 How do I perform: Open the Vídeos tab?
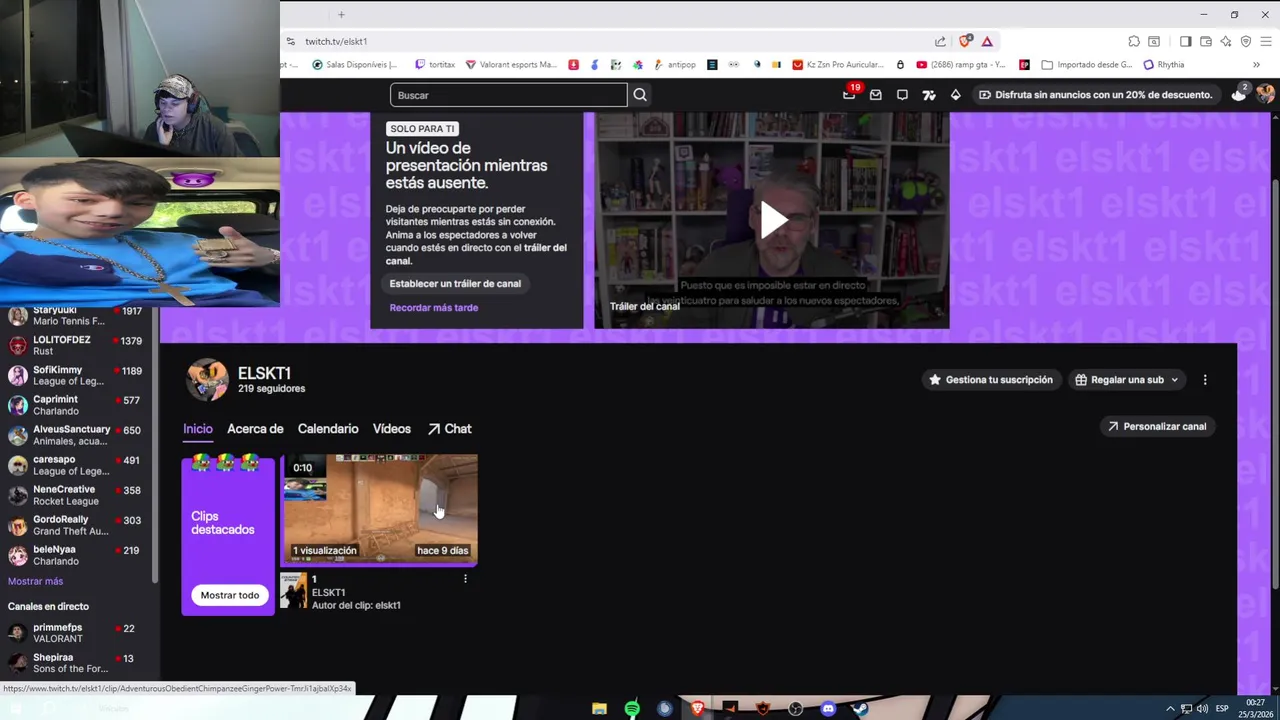coord(392,428)
